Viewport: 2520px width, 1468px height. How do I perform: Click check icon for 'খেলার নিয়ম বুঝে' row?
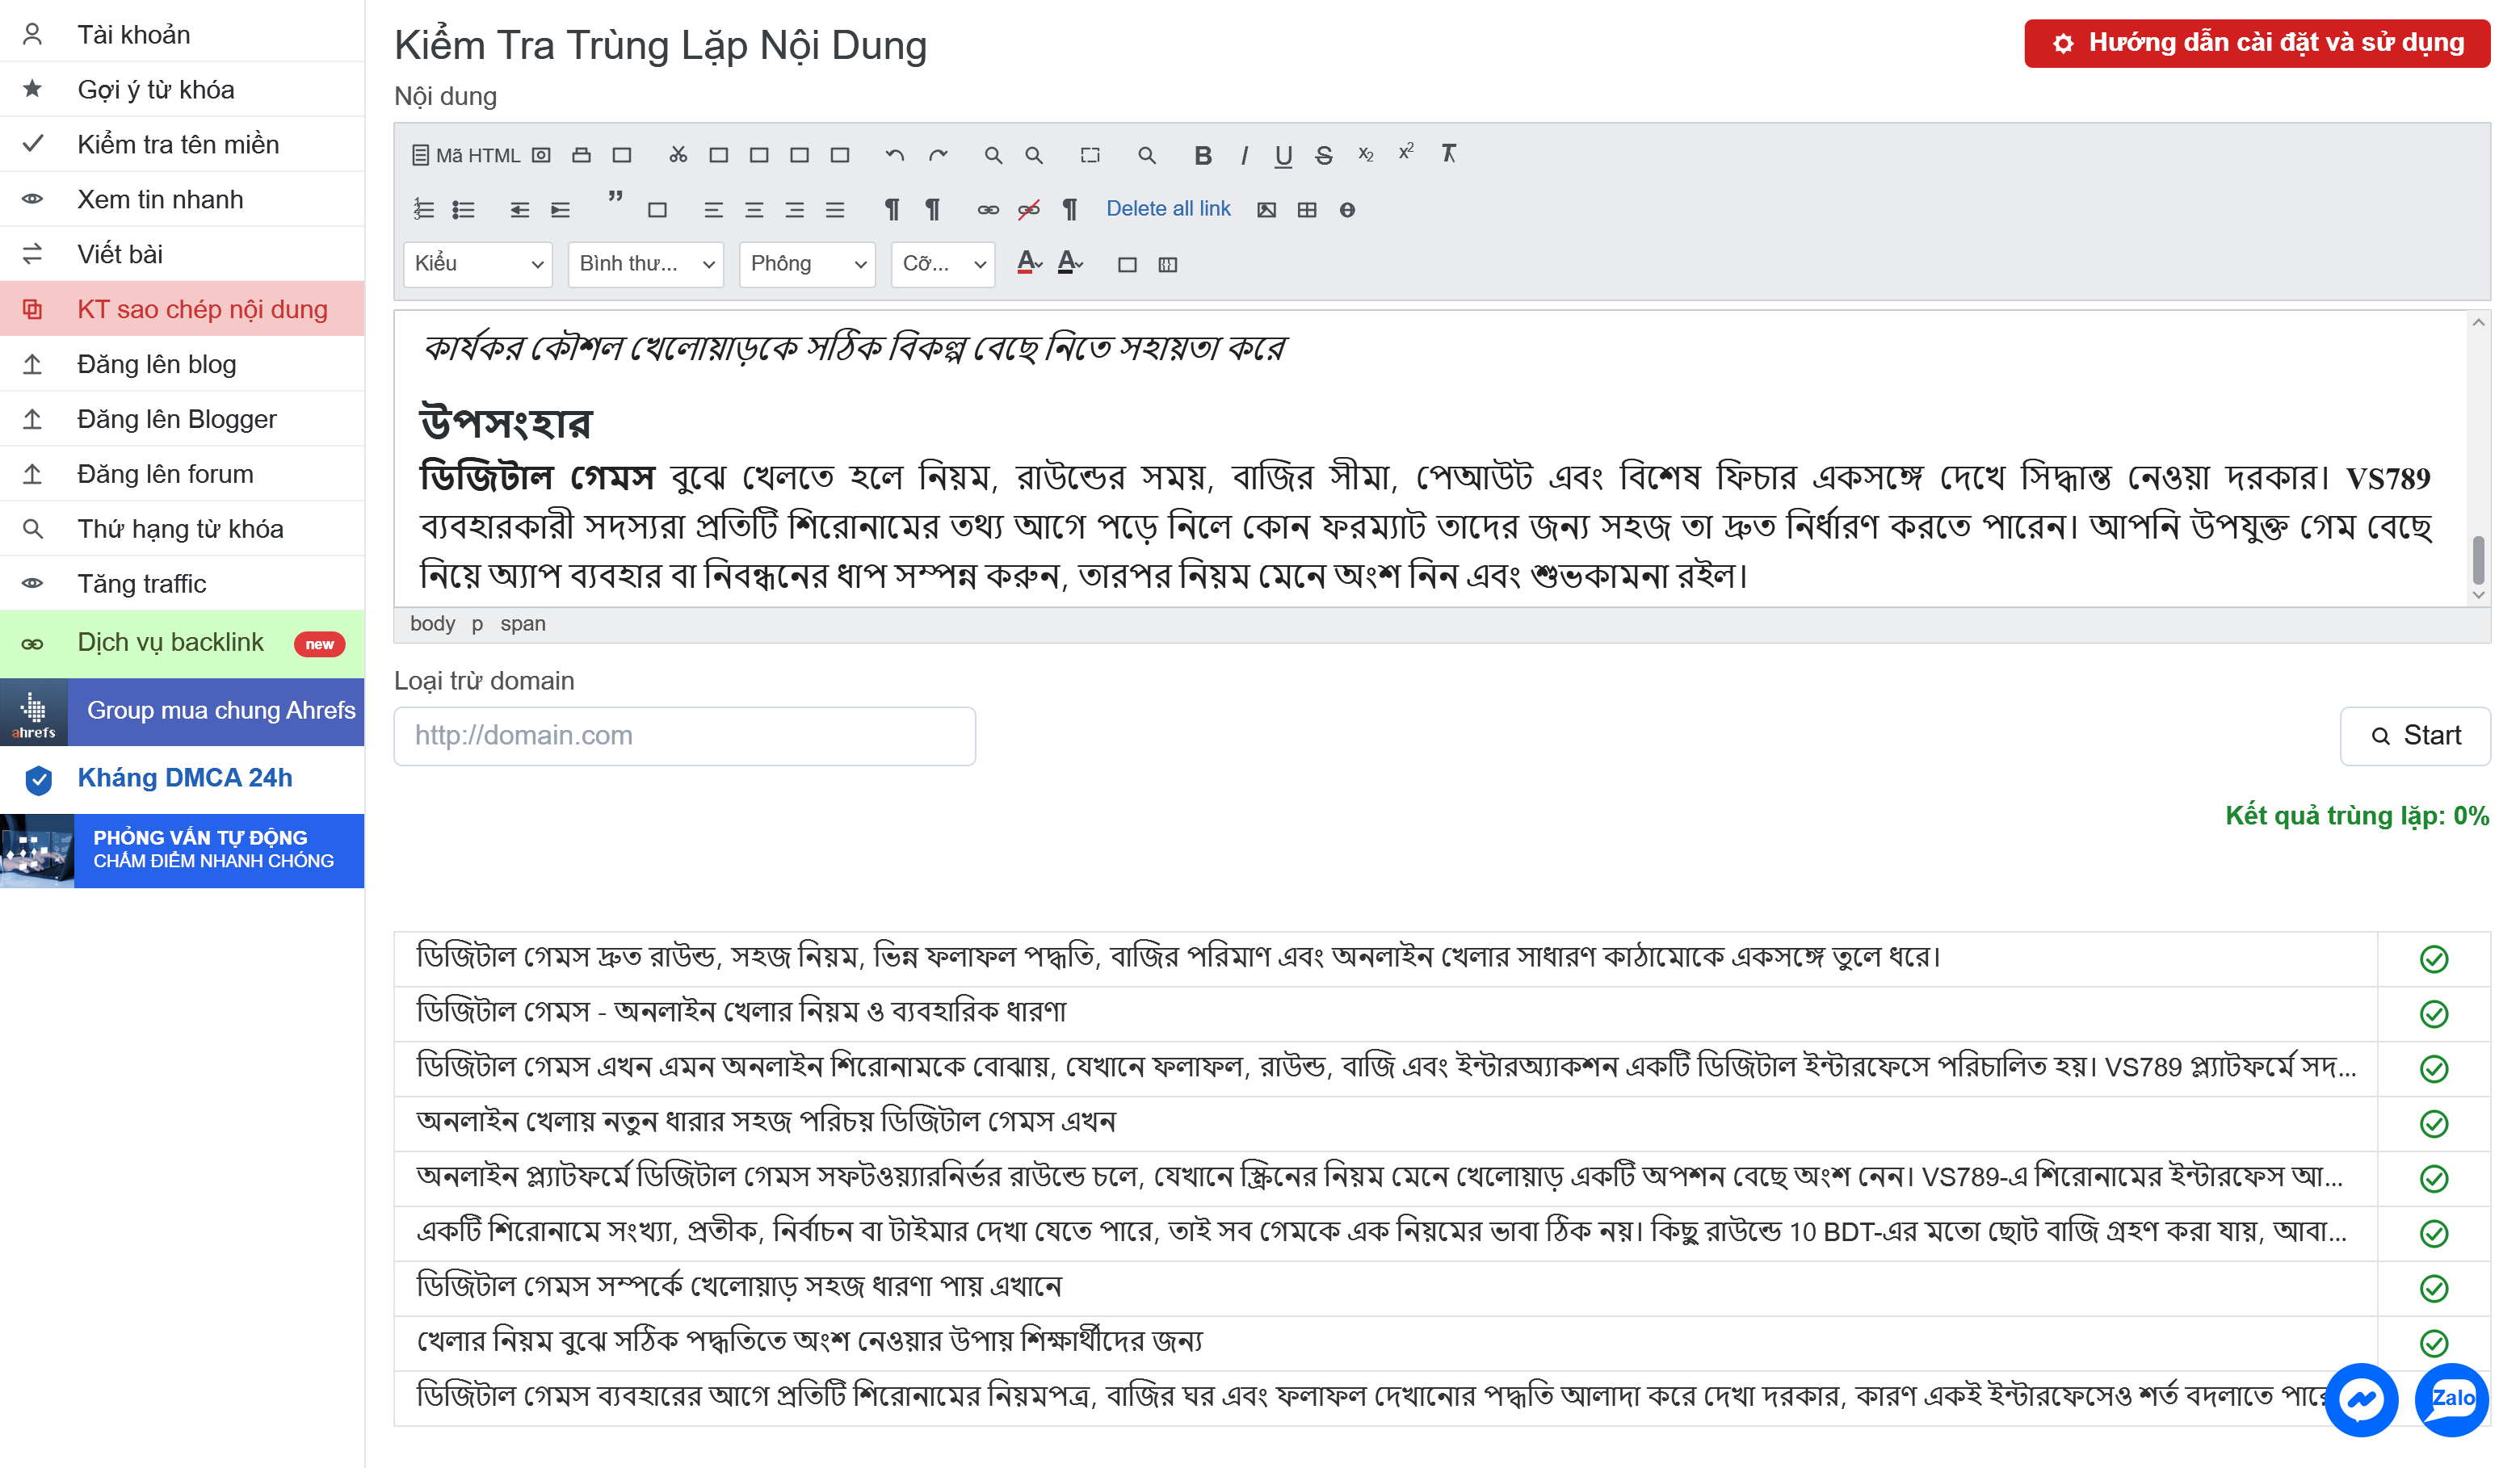point(2433,1343)
